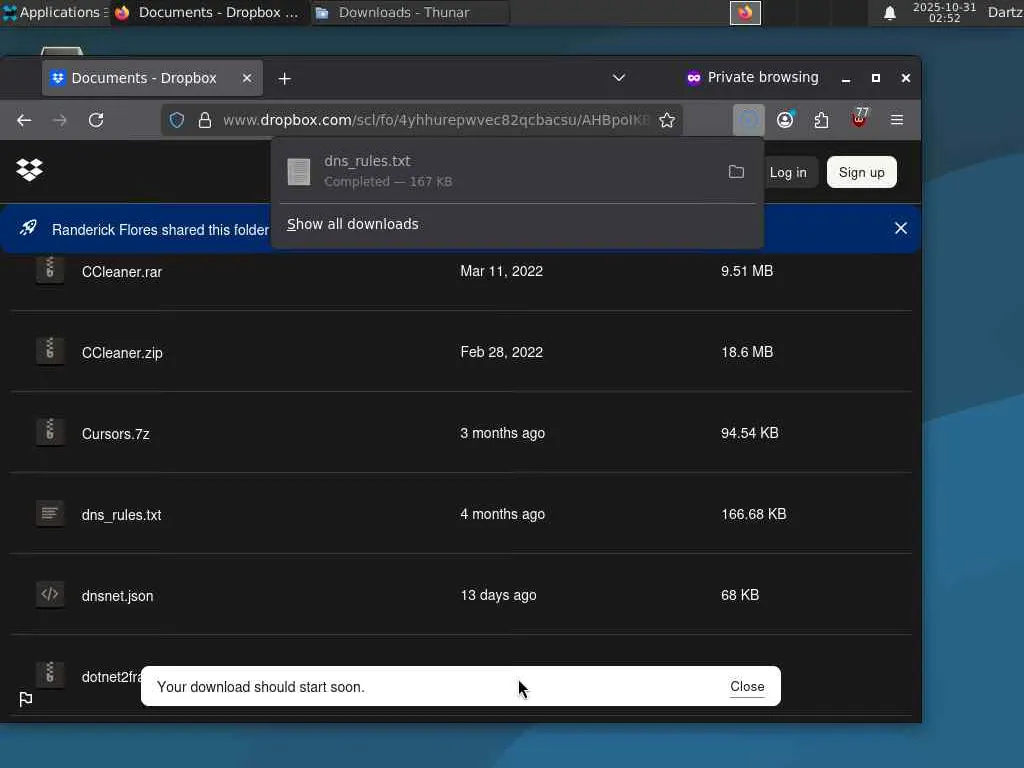Open the Firefox hamburger menu
Screen dimensions: 1024x768
(x=897, y=120)
